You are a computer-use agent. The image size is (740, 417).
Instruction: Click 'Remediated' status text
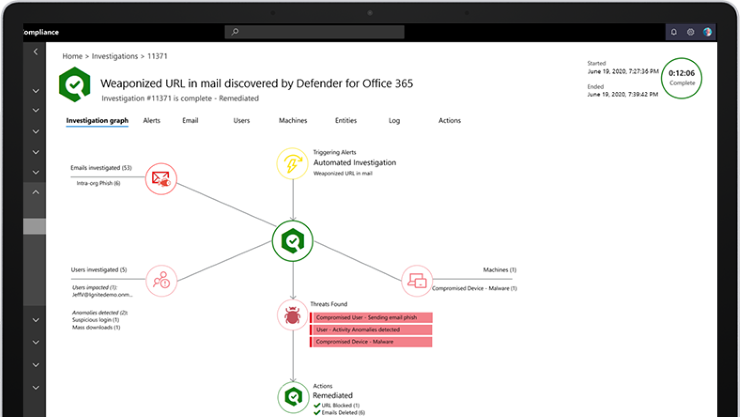[x=332, y=396]
